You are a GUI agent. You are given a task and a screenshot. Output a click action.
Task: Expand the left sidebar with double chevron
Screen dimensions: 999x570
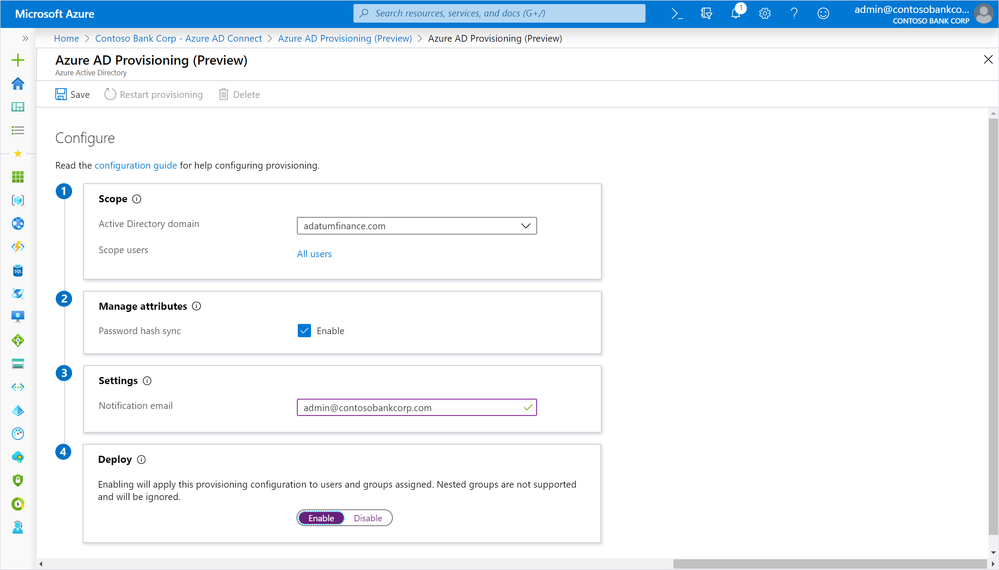tap(25, 38)
